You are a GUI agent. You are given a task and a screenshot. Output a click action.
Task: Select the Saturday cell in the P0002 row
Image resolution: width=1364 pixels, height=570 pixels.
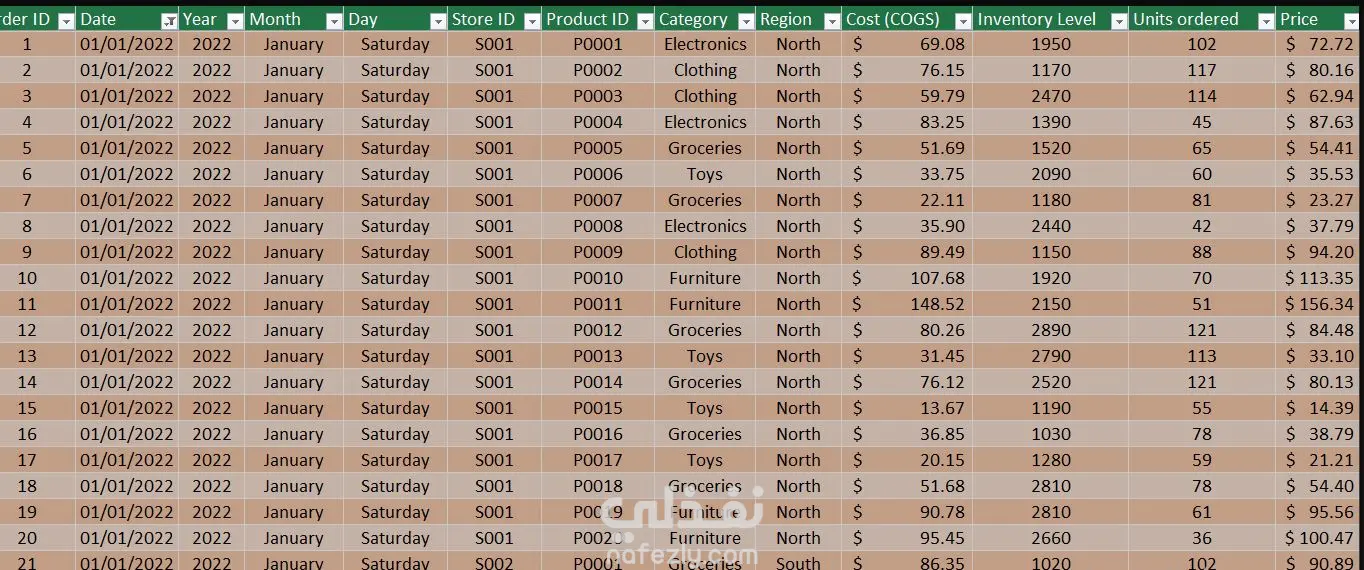pos(395,70)
